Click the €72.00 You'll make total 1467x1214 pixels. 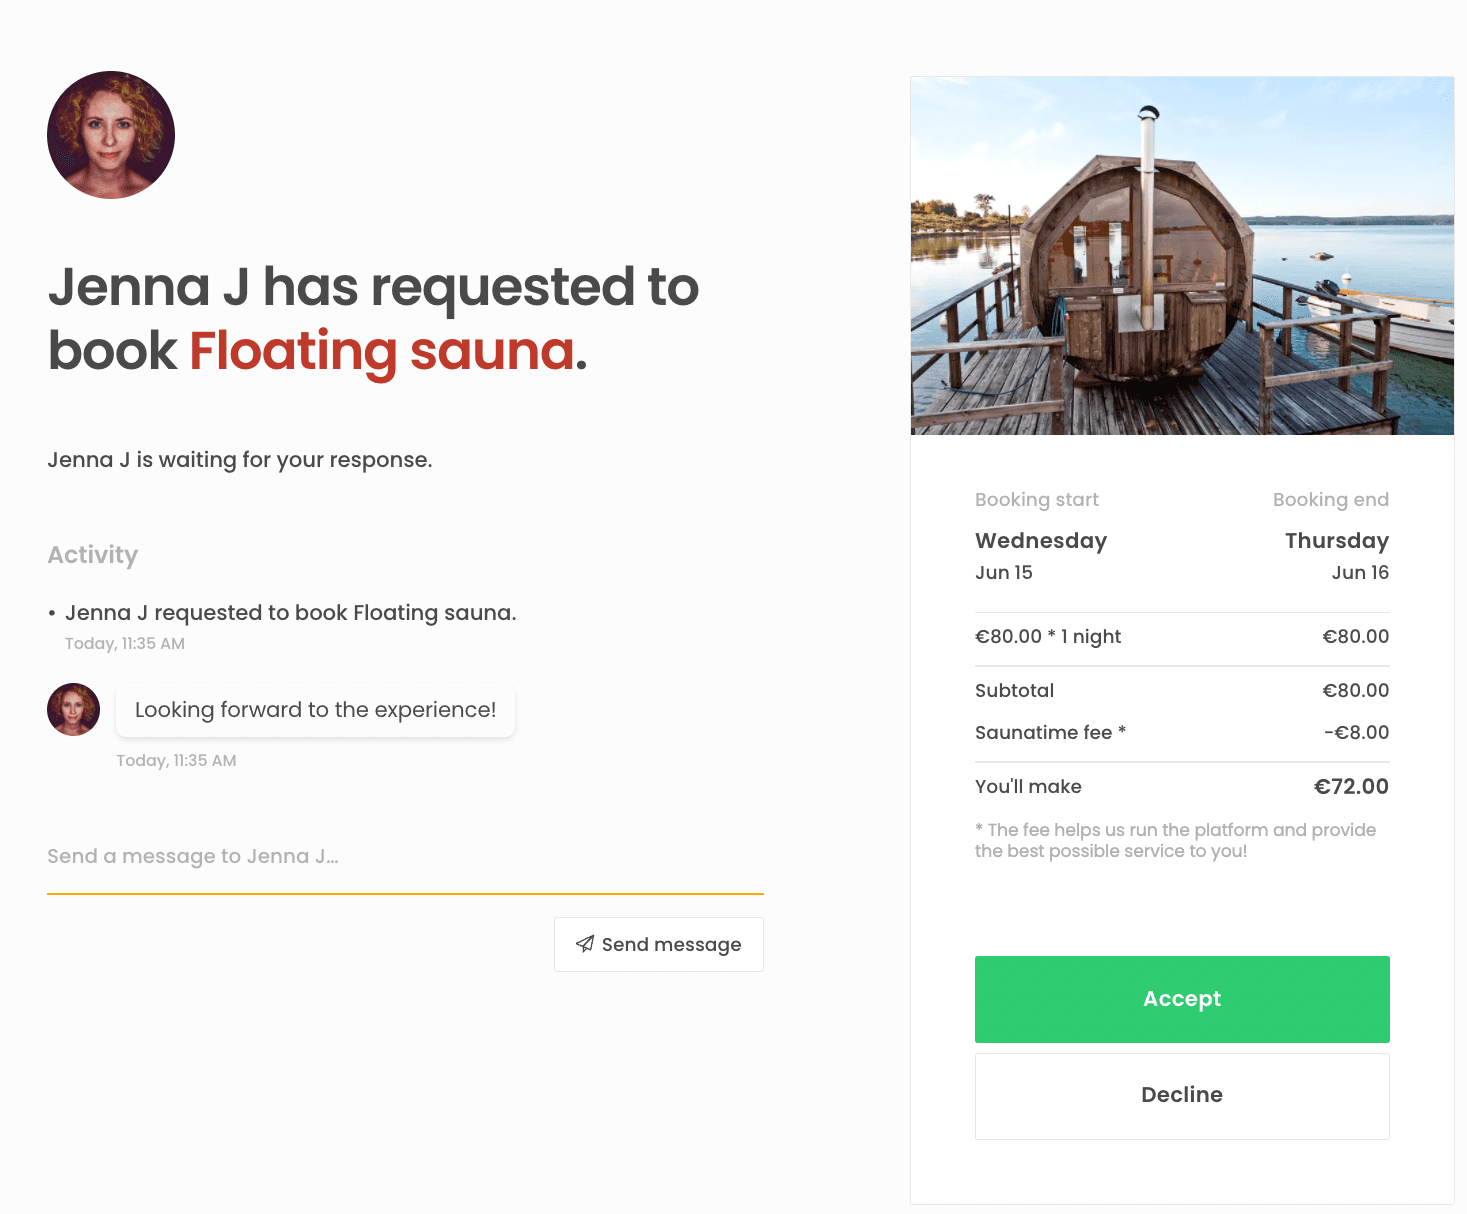pyautogui.click(x=1350, y=787)
